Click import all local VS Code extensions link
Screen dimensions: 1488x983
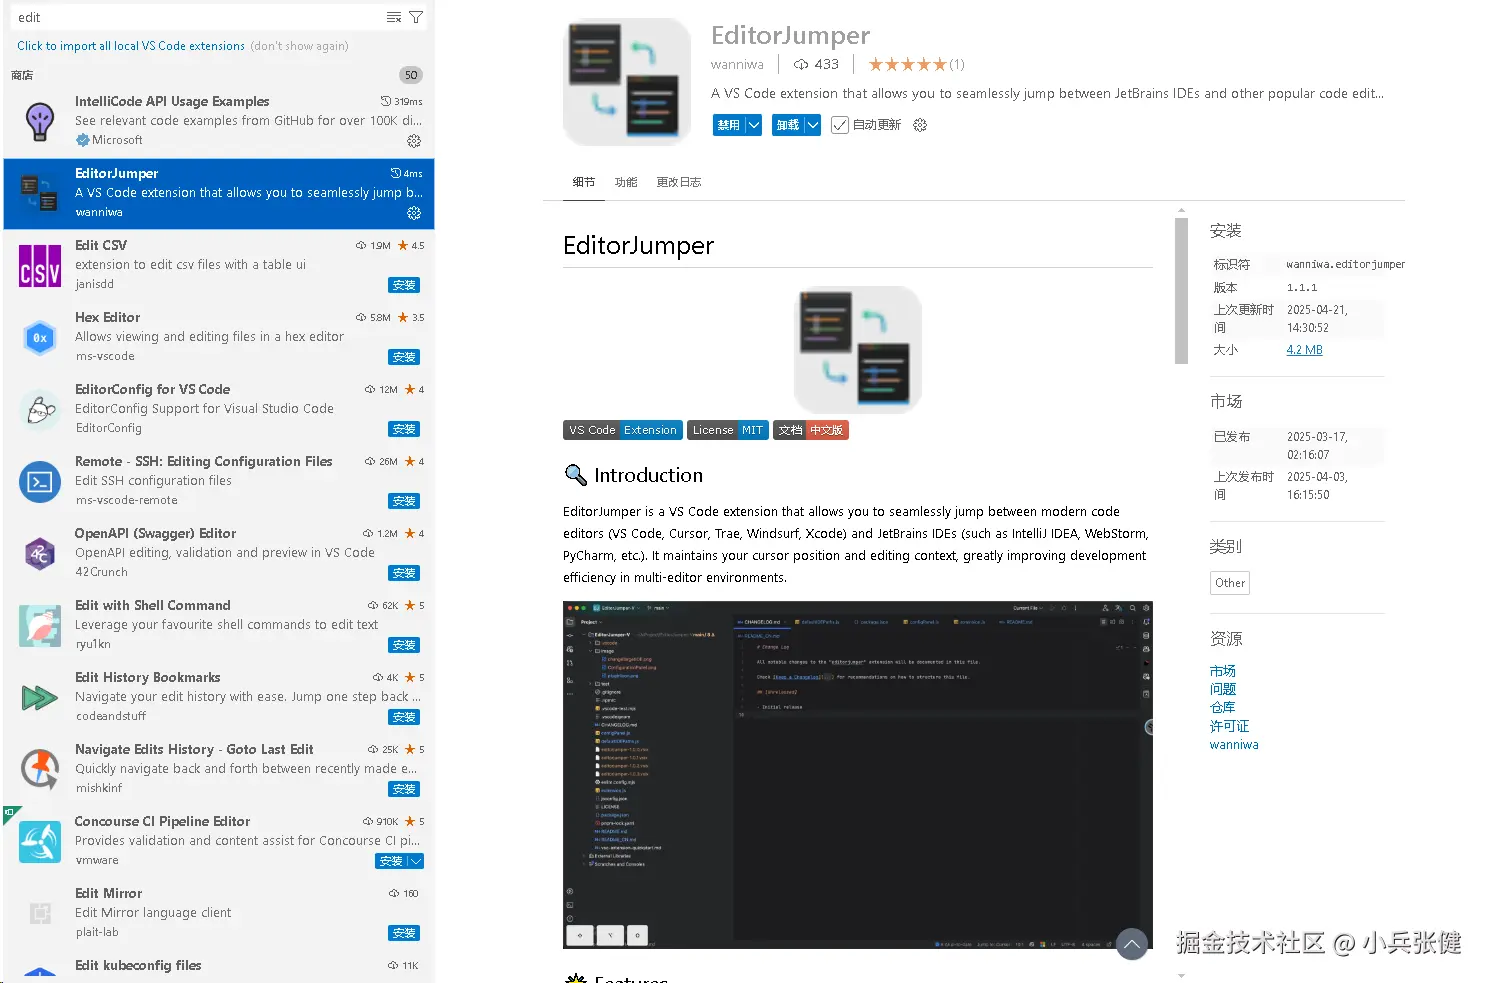(131, 46)
